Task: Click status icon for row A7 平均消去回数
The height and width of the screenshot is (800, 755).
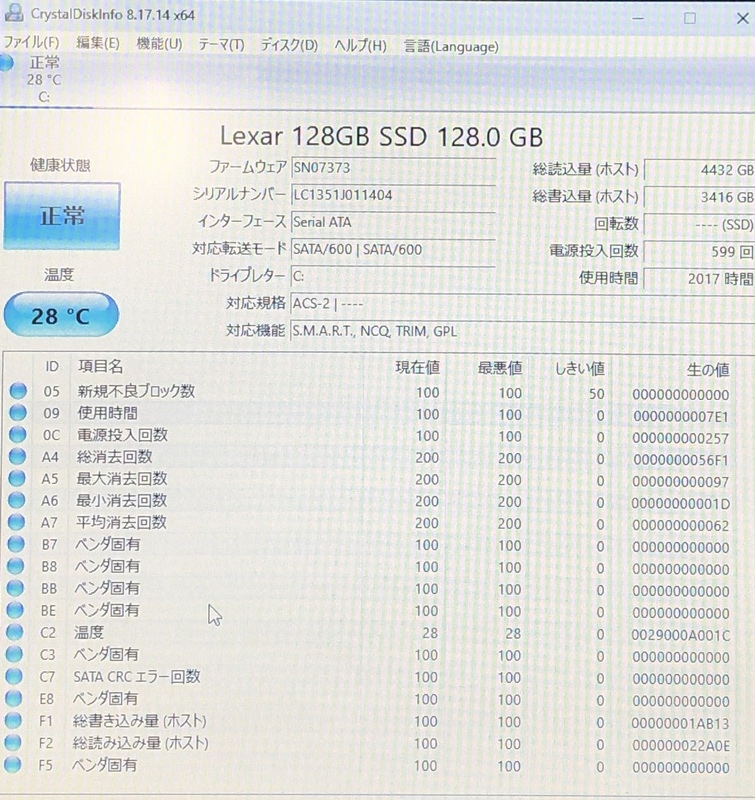Action: pos(16,522)
